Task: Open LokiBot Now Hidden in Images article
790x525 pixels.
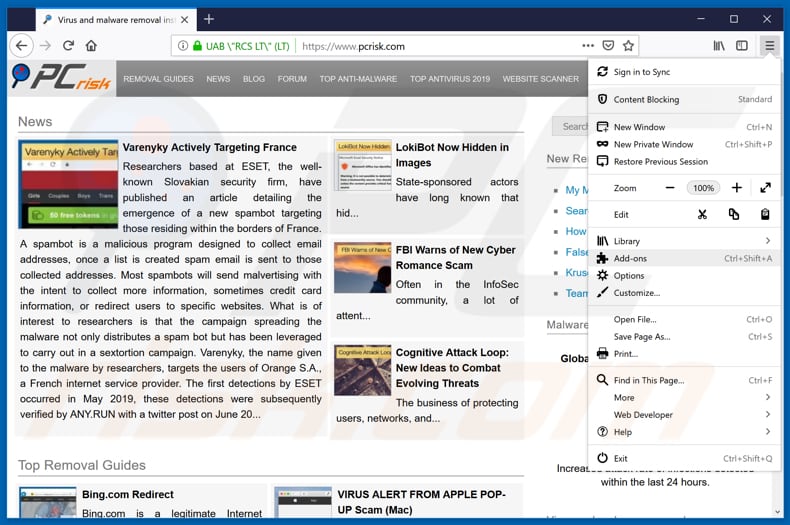Action: (452, 155)
